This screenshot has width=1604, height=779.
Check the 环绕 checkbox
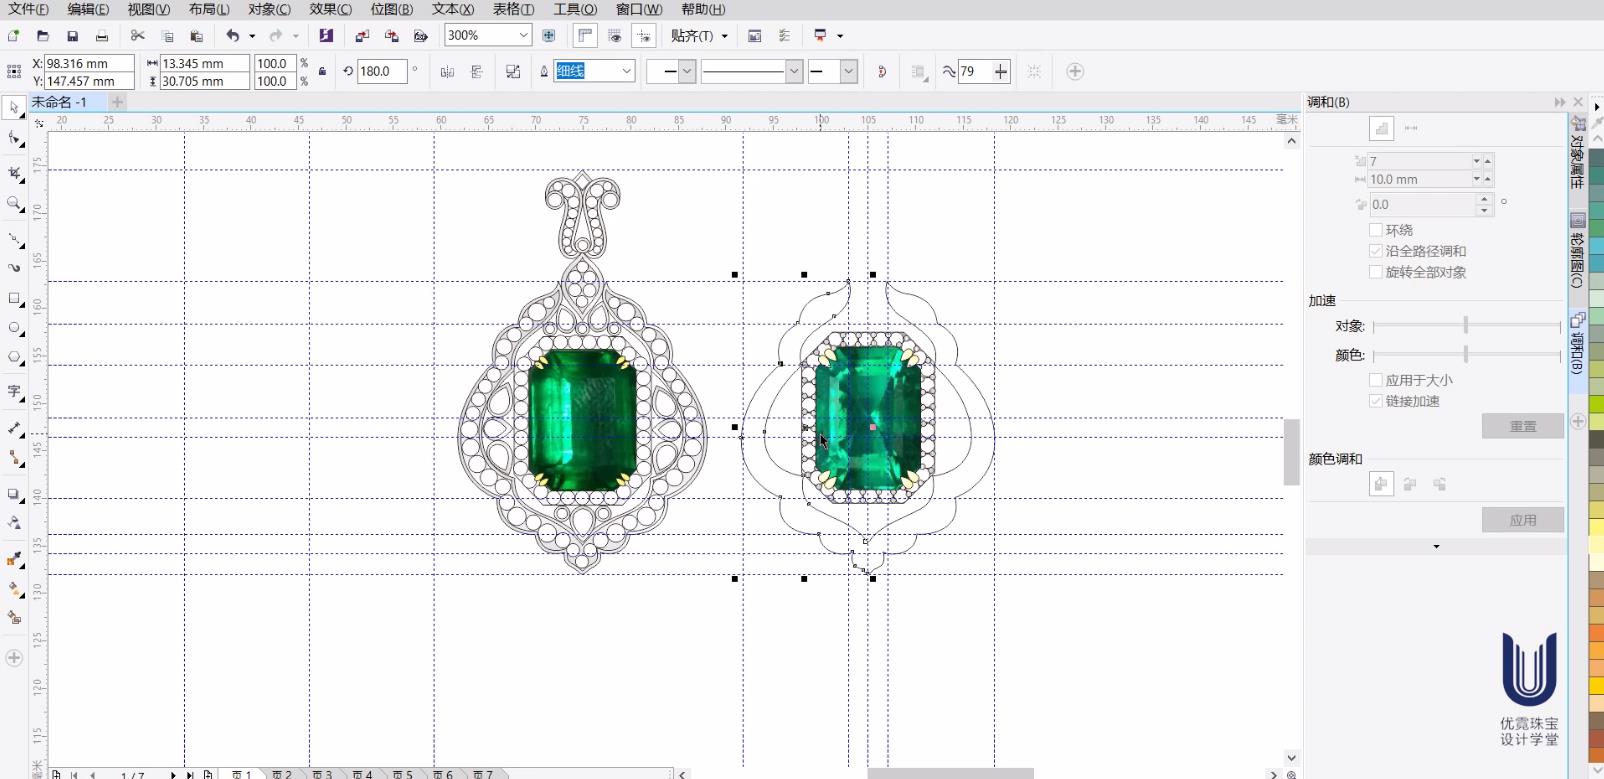pos(1376,230)
